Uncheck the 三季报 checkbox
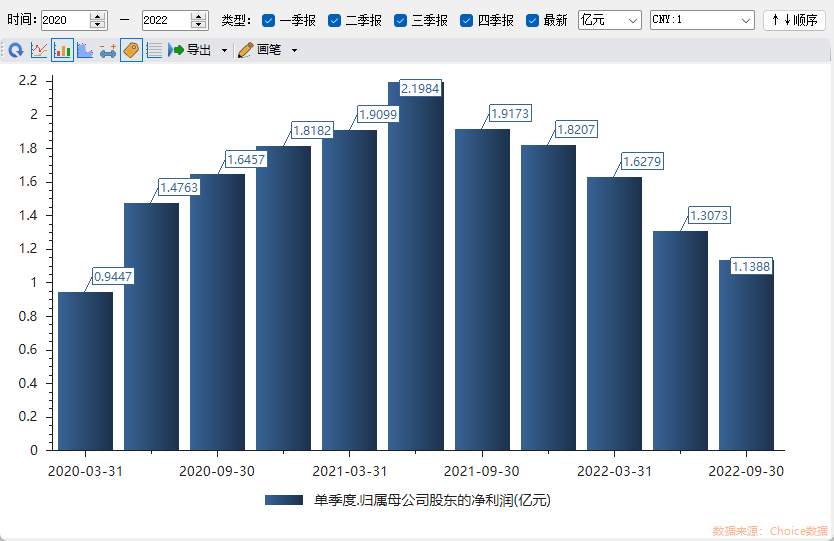 coord(401,20)
